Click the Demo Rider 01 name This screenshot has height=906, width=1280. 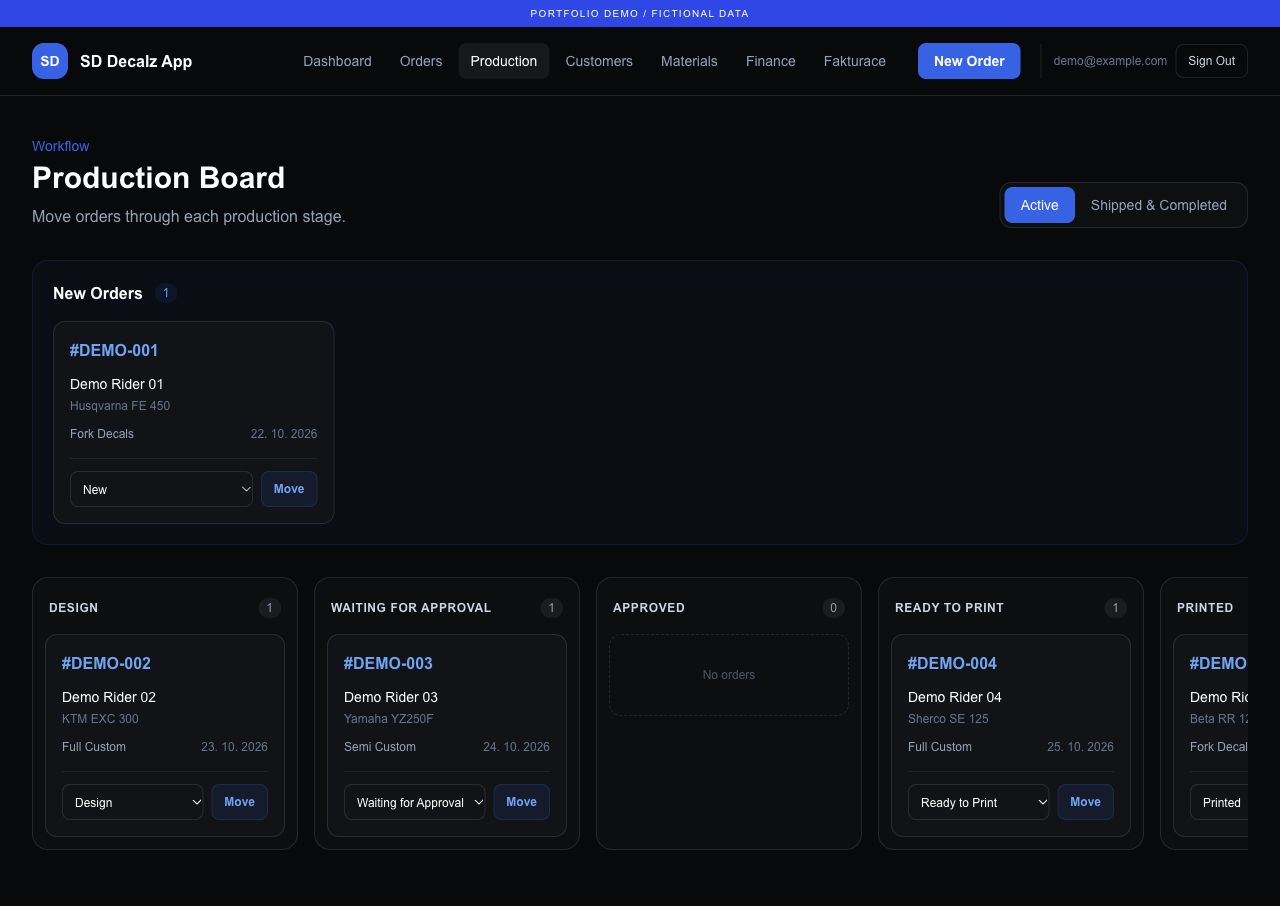click(x=117, y=384)
